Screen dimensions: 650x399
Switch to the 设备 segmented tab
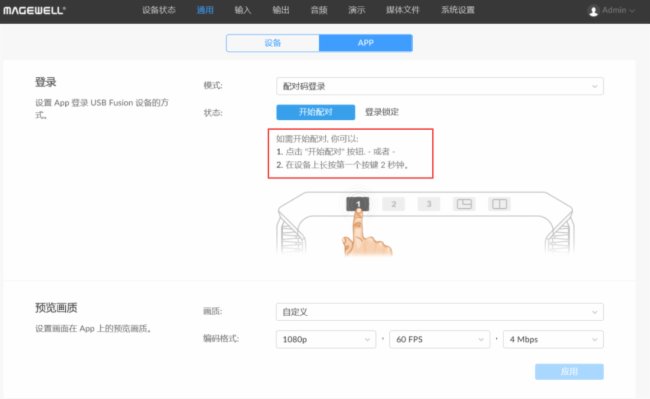click(273, 43)
